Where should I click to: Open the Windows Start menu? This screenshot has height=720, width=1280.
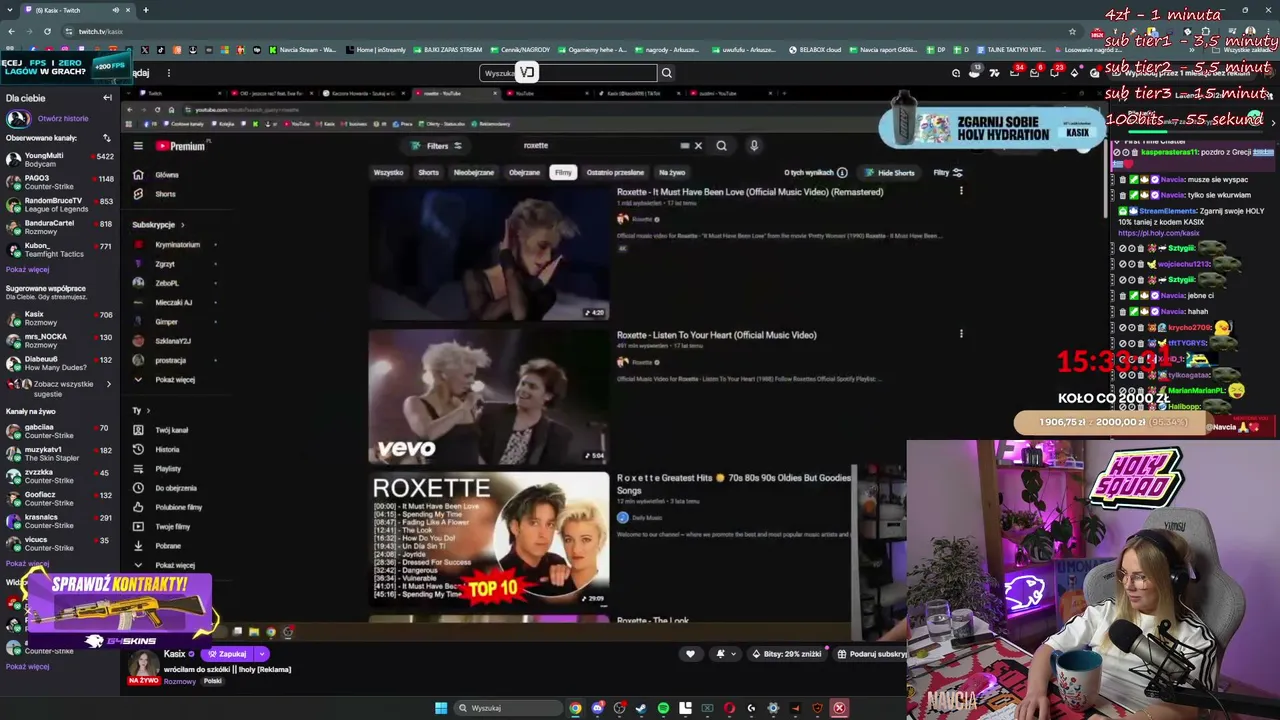[x=441, y=708]
